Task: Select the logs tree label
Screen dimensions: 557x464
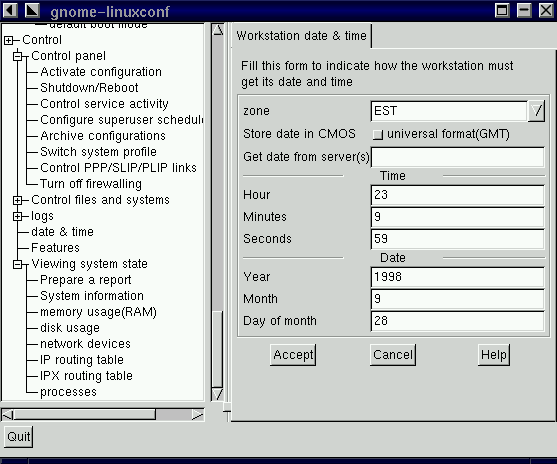Action: [x=42, y=216]
